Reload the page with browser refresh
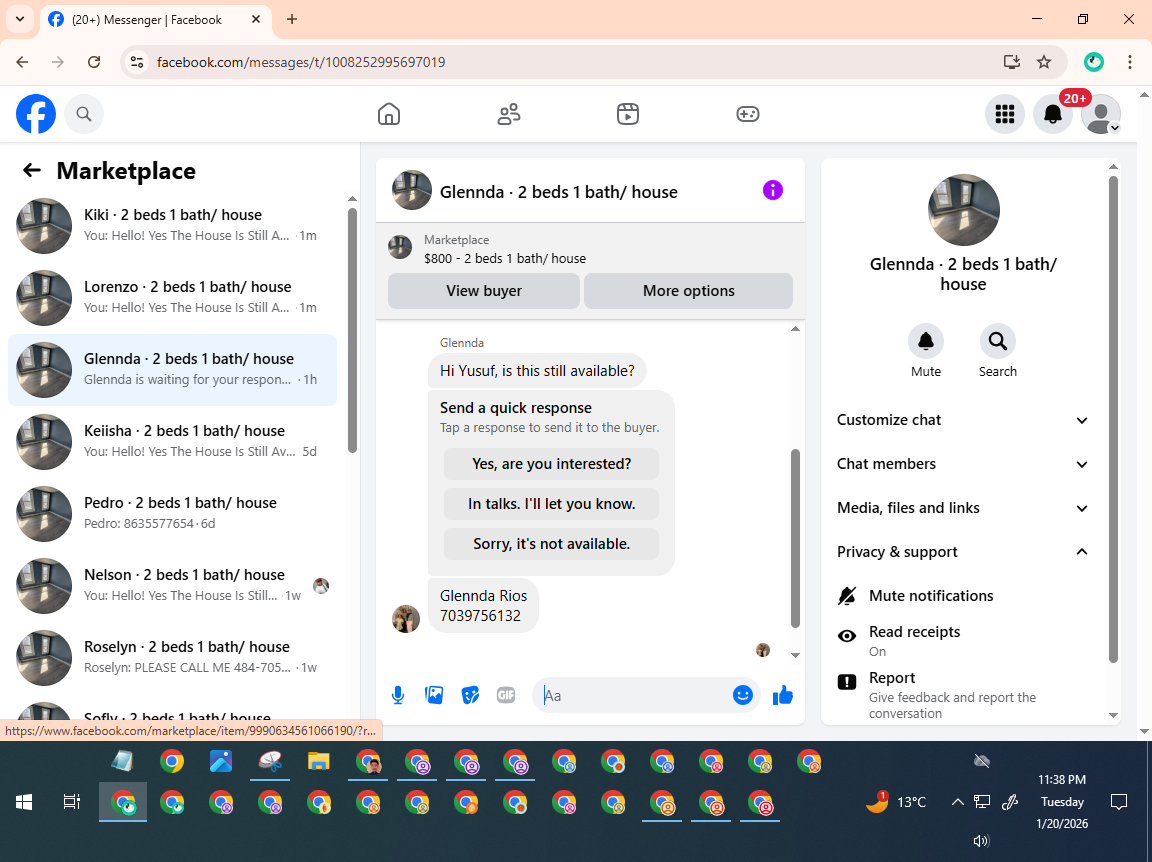This screenshot has width=1152, height=862. pos(94,62)
